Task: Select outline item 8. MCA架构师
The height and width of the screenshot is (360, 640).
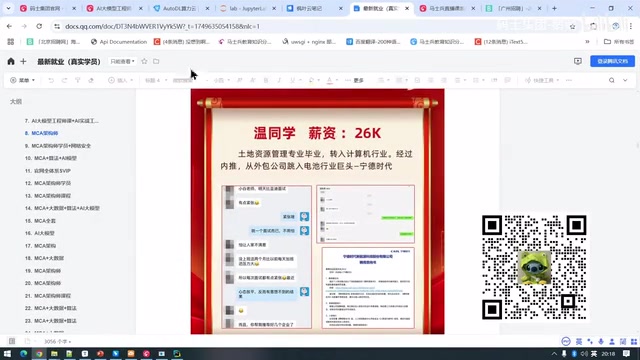Action: pyautogui.click(x=41, y=133)
